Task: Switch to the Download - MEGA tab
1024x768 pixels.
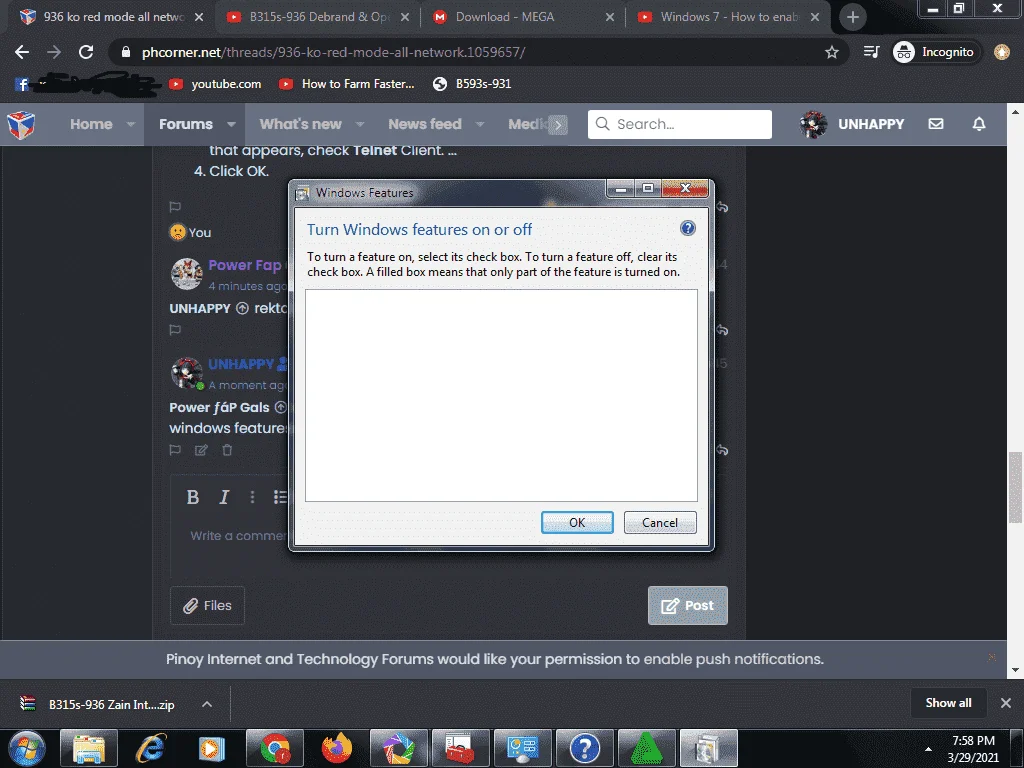Action: pyautogui.click(x=522, y=17)
